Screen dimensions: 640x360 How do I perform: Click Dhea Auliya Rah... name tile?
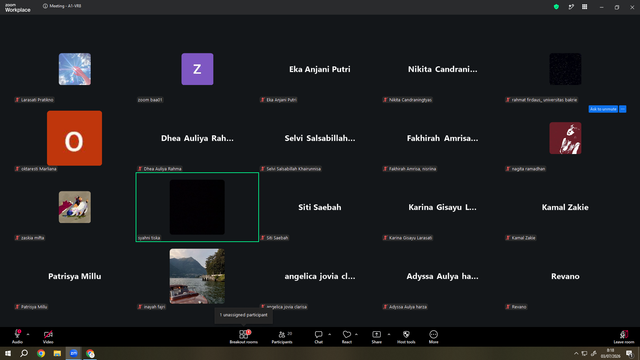197,138
